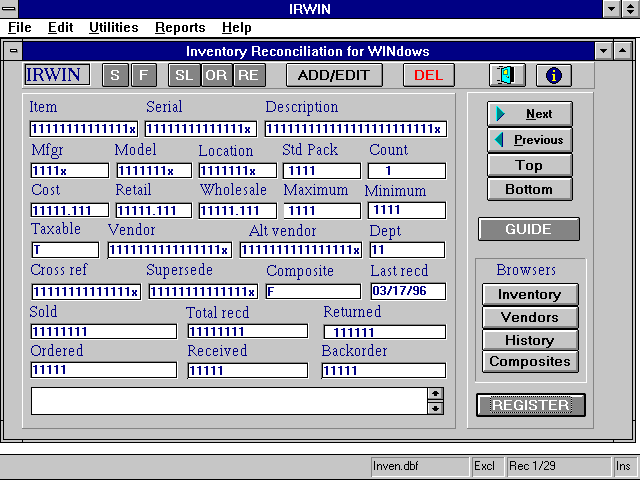Jump to Bottom record
The height and width of the screenshot is (480, 640).
click(x=529, y=189)
